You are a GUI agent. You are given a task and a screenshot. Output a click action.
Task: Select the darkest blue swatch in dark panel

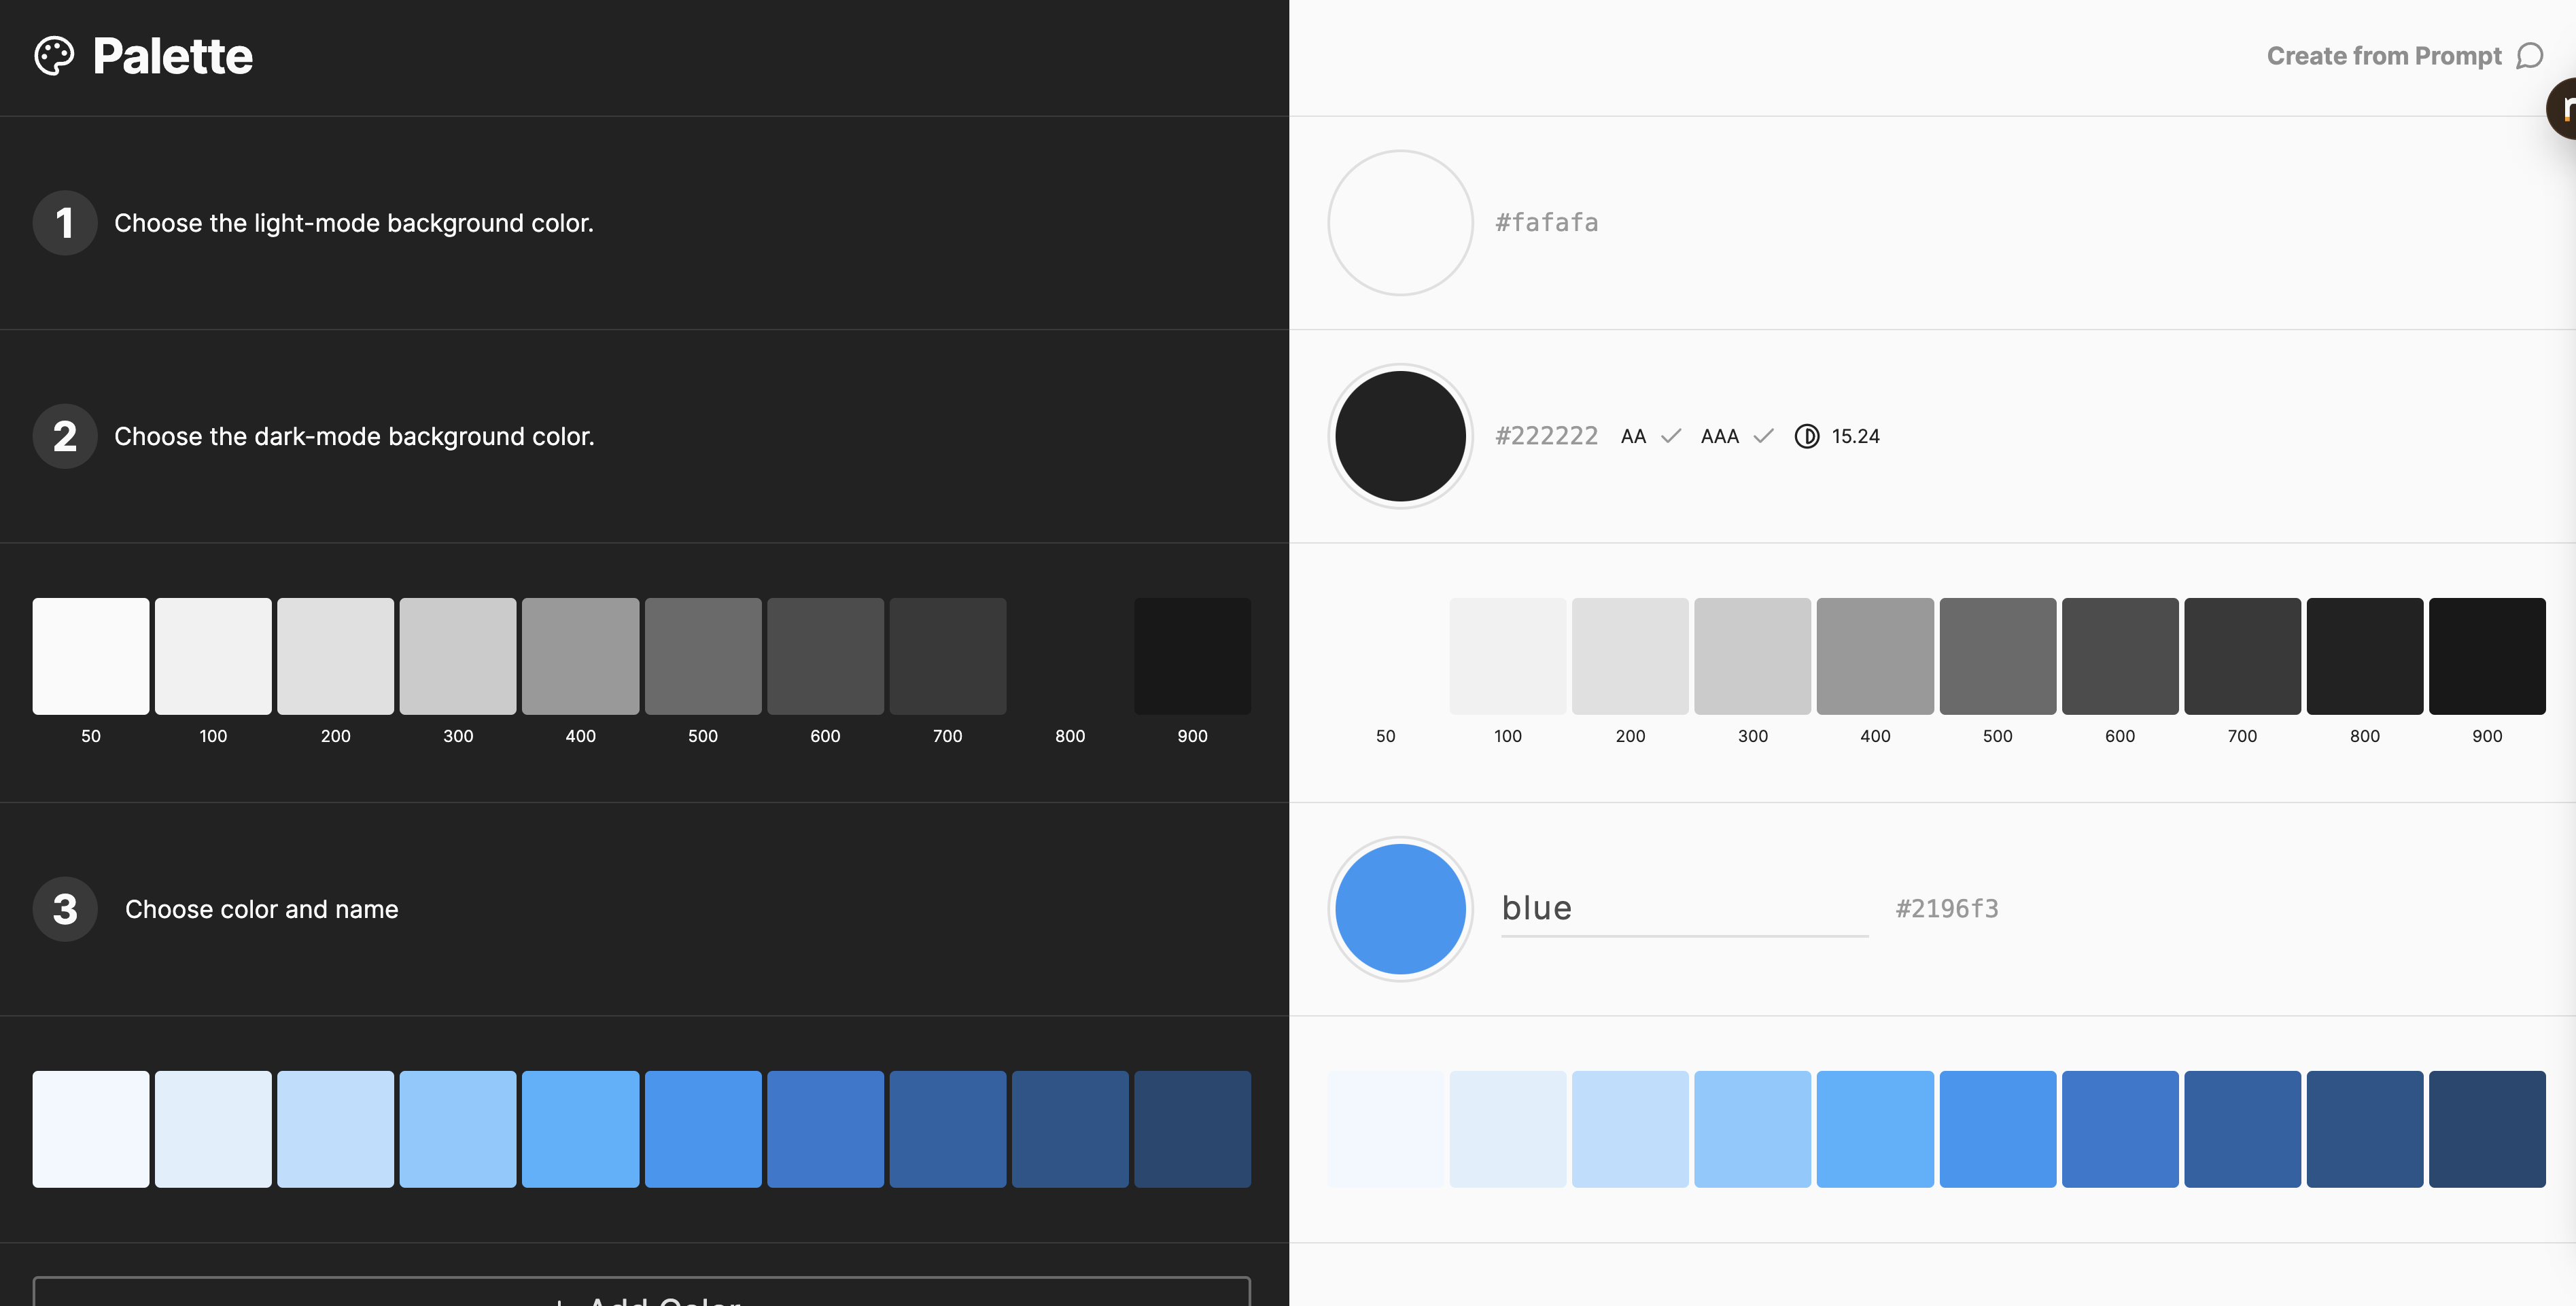click(x=1192, y=1129)
